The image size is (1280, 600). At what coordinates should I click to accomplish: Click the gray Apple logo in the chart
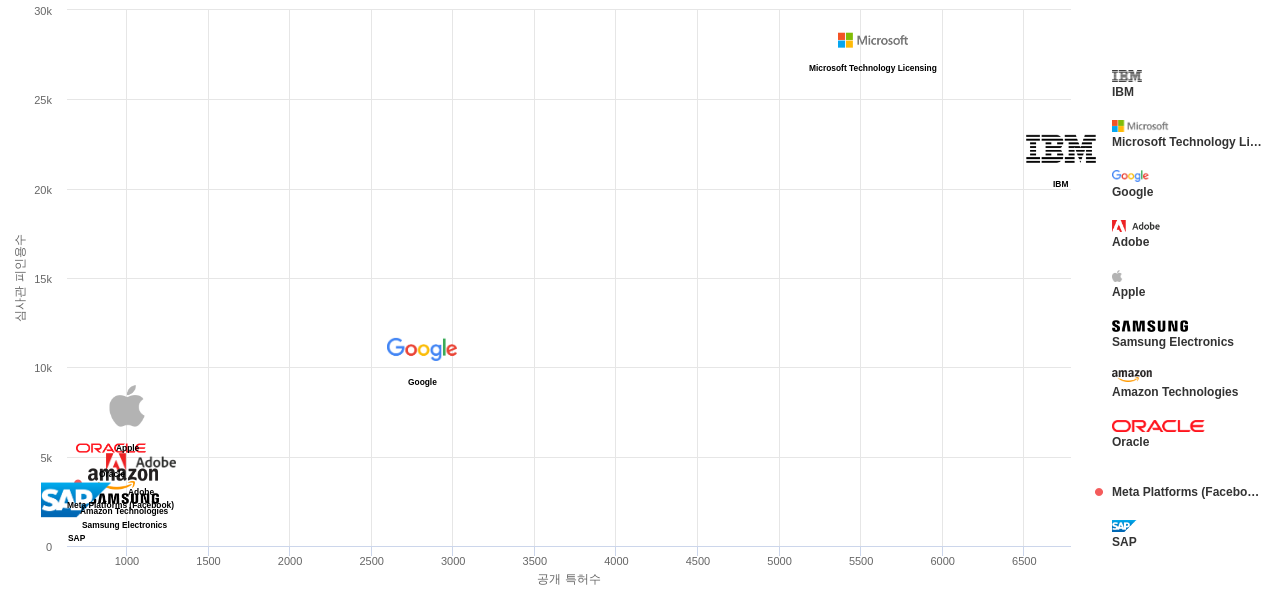click(127, 406)
